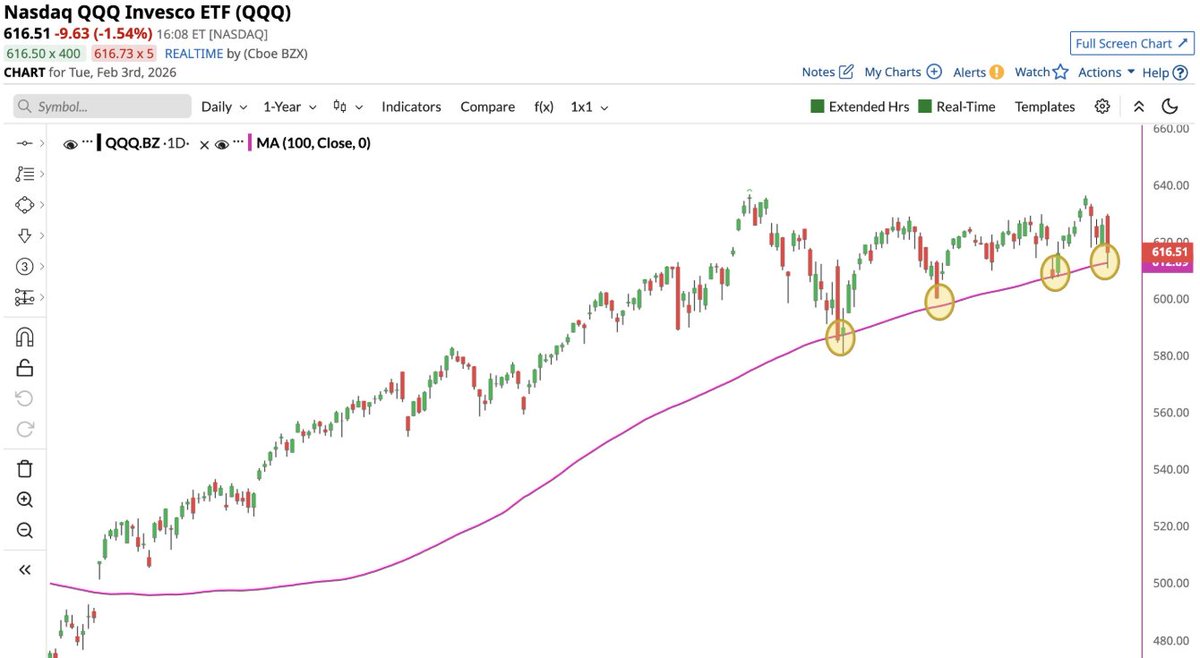This screenshot has height=658, width=1200.
Task: Select the line drawing tool
Action: coord(25,144)
